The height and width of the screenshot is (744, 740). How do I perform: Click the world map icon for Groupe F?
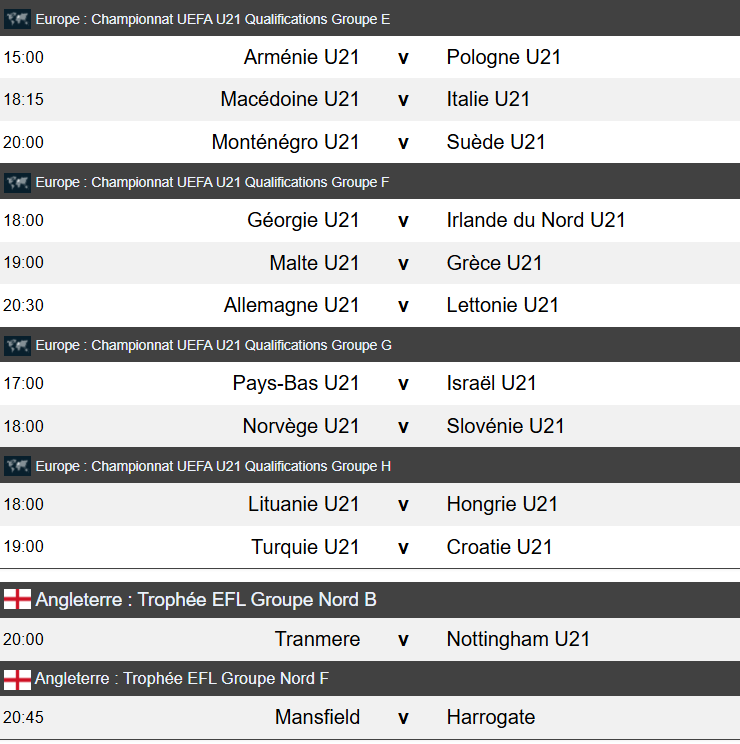(x=18, y=182)
